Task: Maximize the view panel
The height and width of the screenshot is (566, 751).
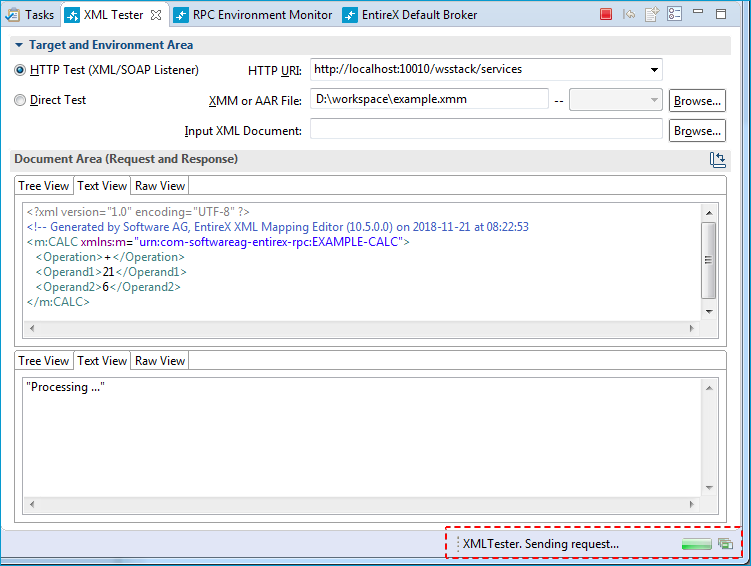Action: pos(721,14)
